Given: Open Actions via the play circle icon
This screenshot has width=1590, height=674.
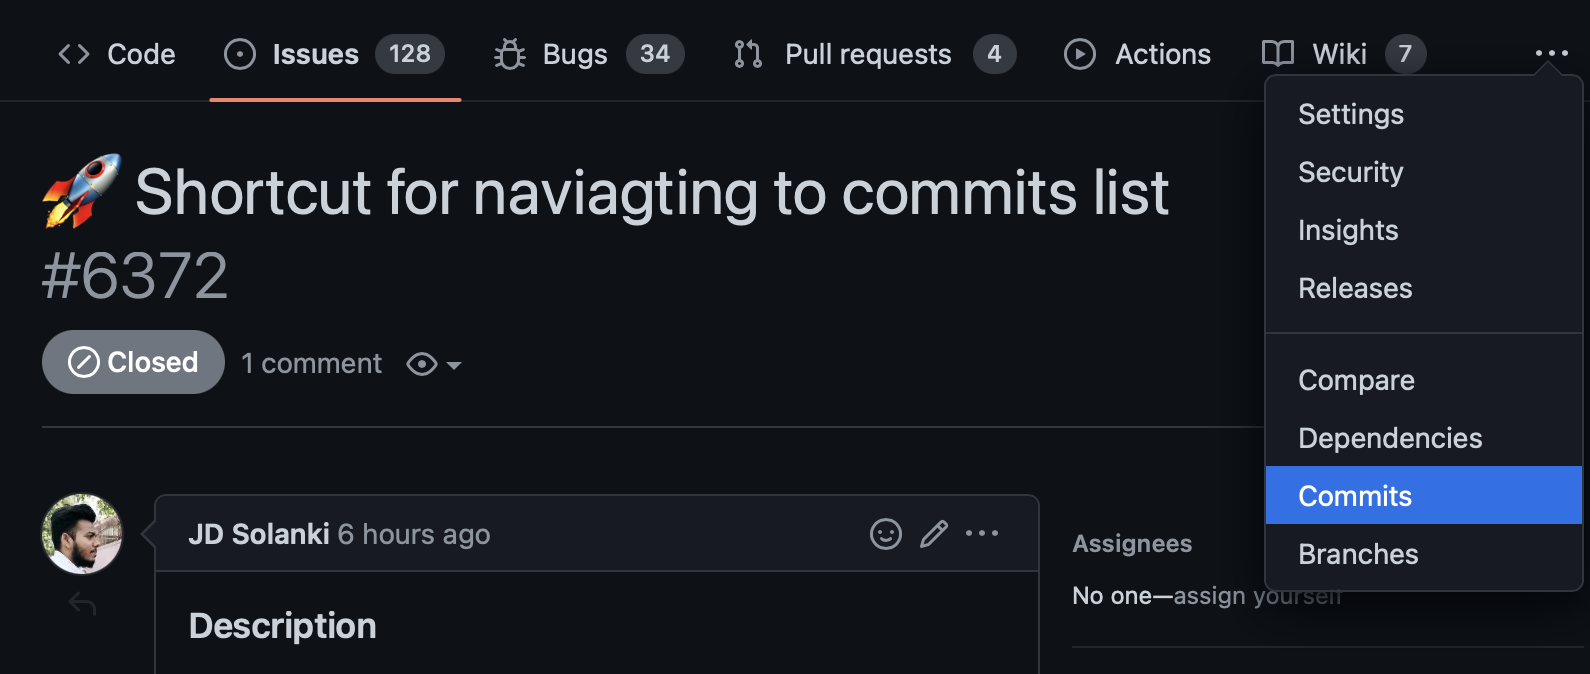Looking at the screenshot, I should coord(1080,54).
